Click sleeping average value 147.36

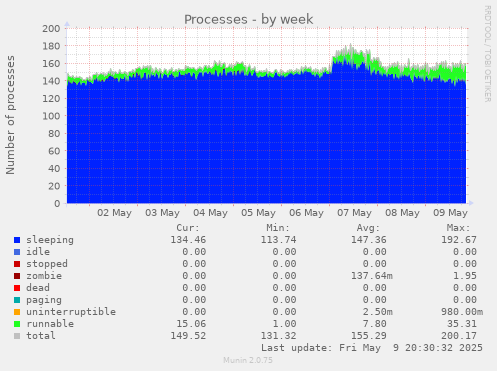369,240
